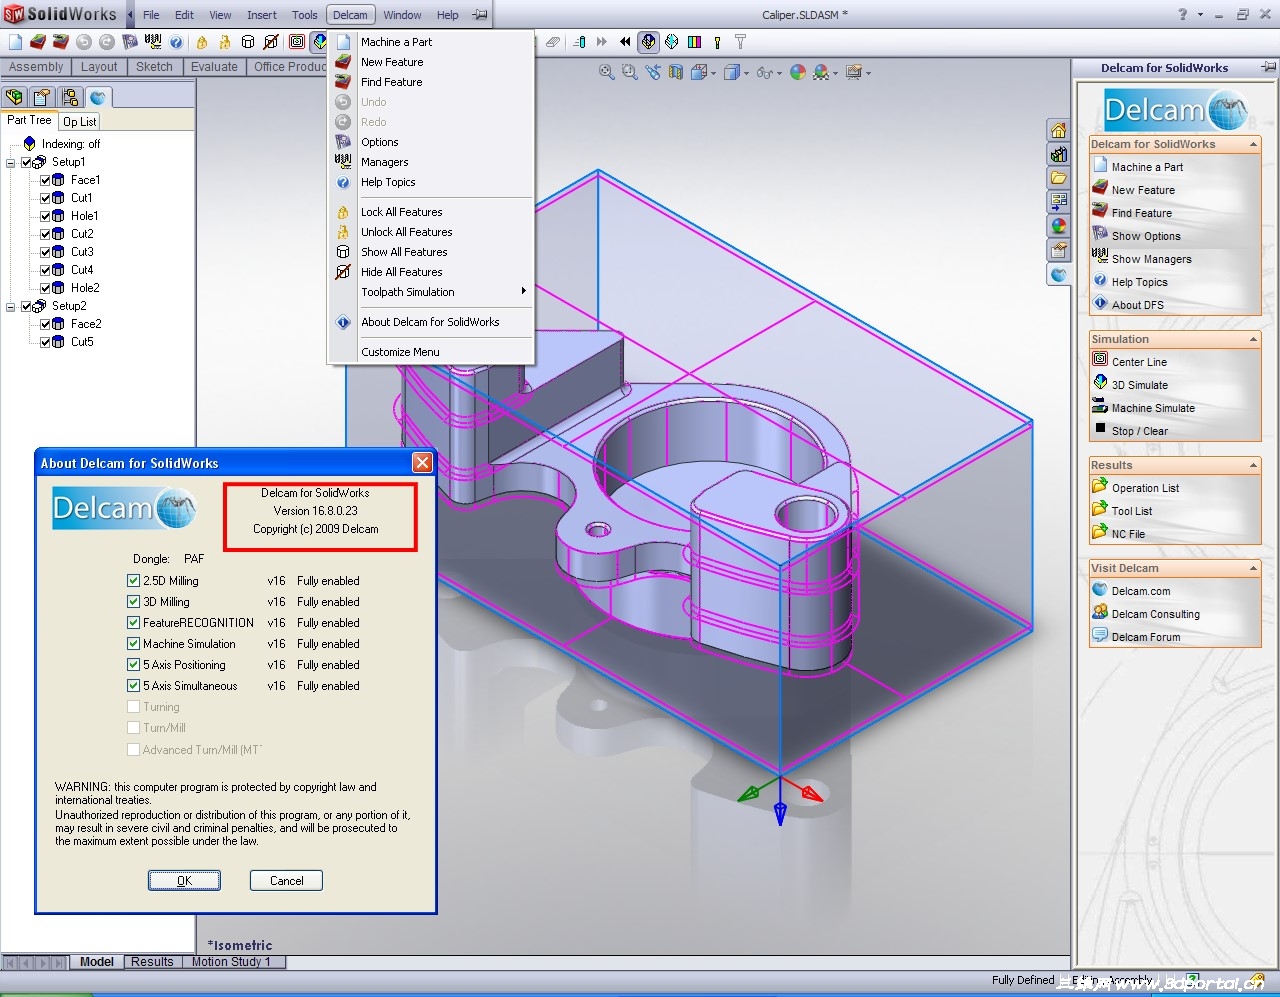The width and height of the screenshot is (1280, 997).
Task: Open the Delcam manager tab icon
Action: click(x=97, y=97)
